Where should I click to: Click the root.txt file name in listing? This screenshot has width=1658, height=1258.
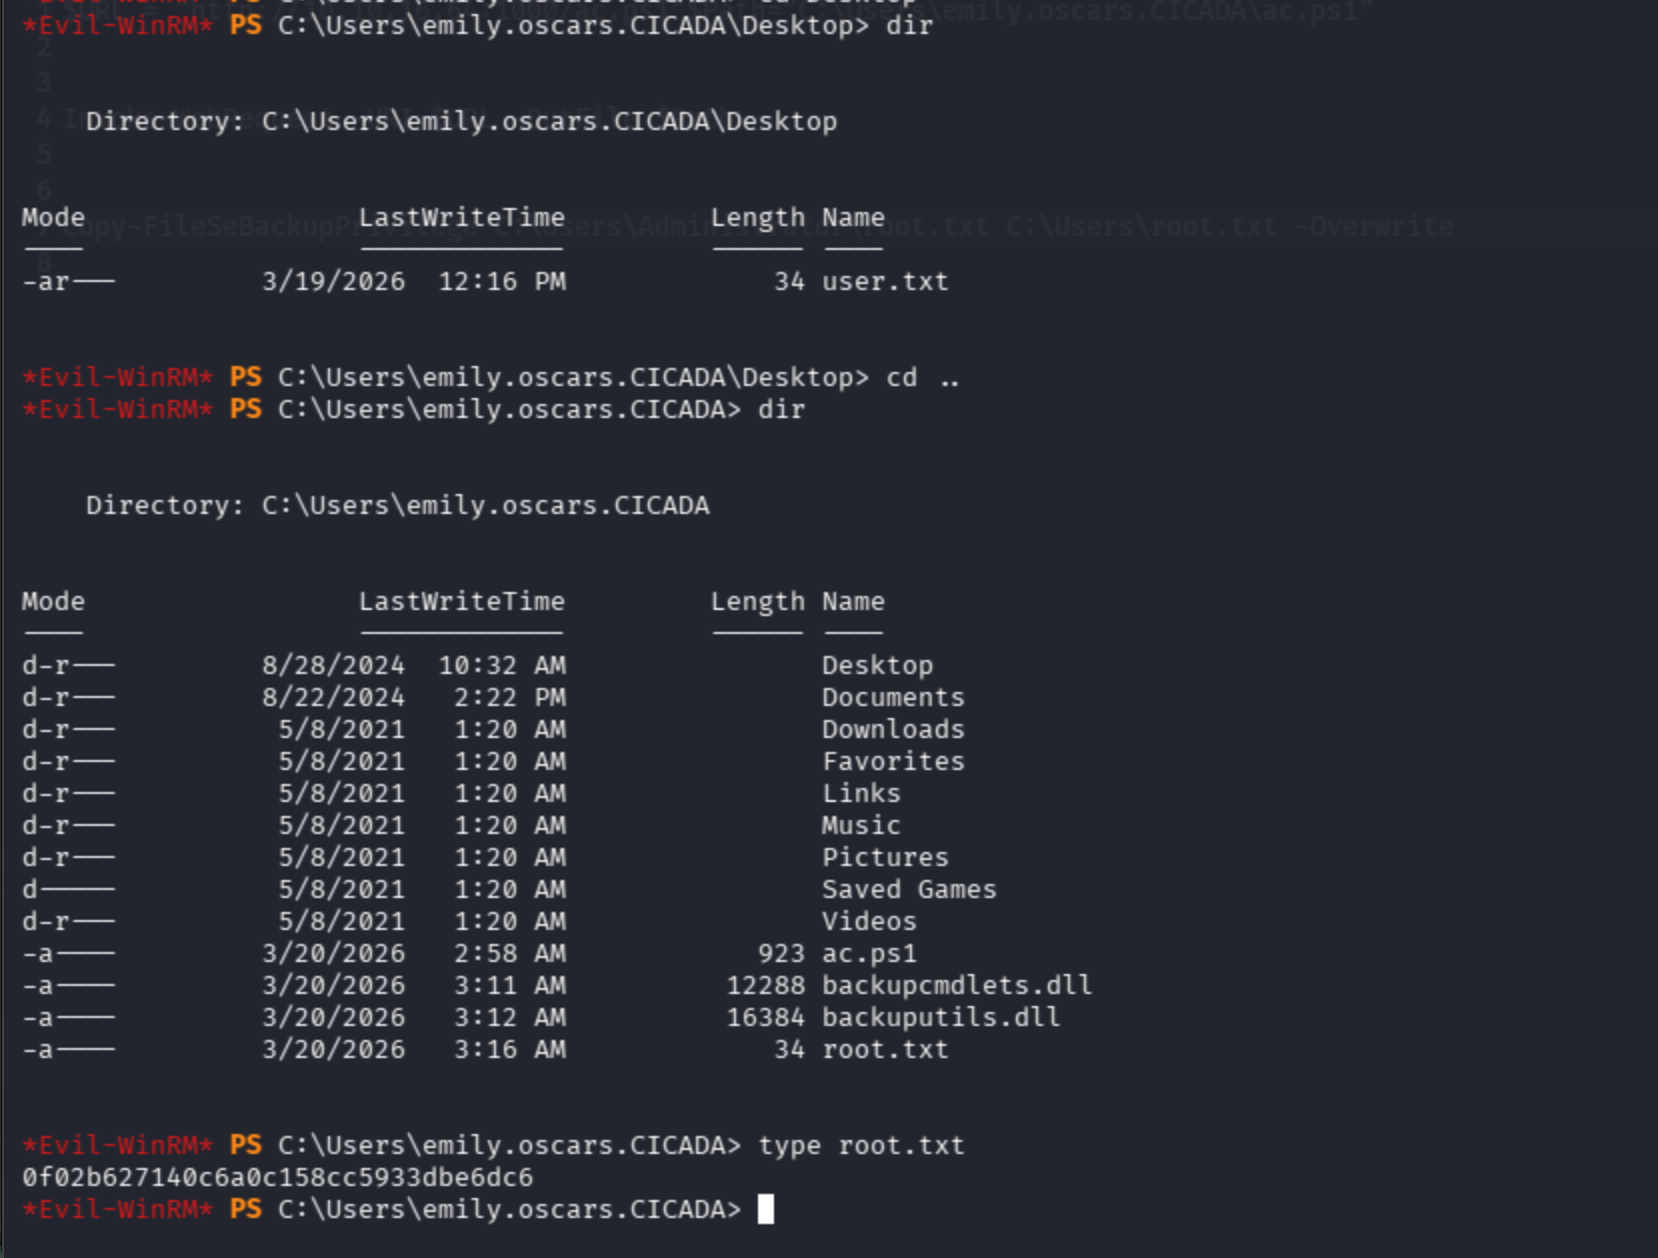point(884,1049)
